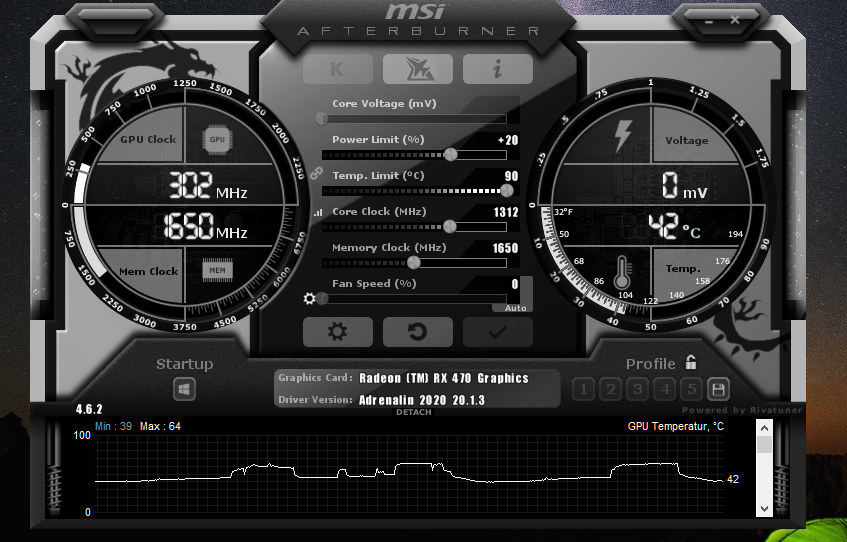This screenshot has width=847, height=542.
Task: Click the thermometer temperature icon
Action: [622, 273]
